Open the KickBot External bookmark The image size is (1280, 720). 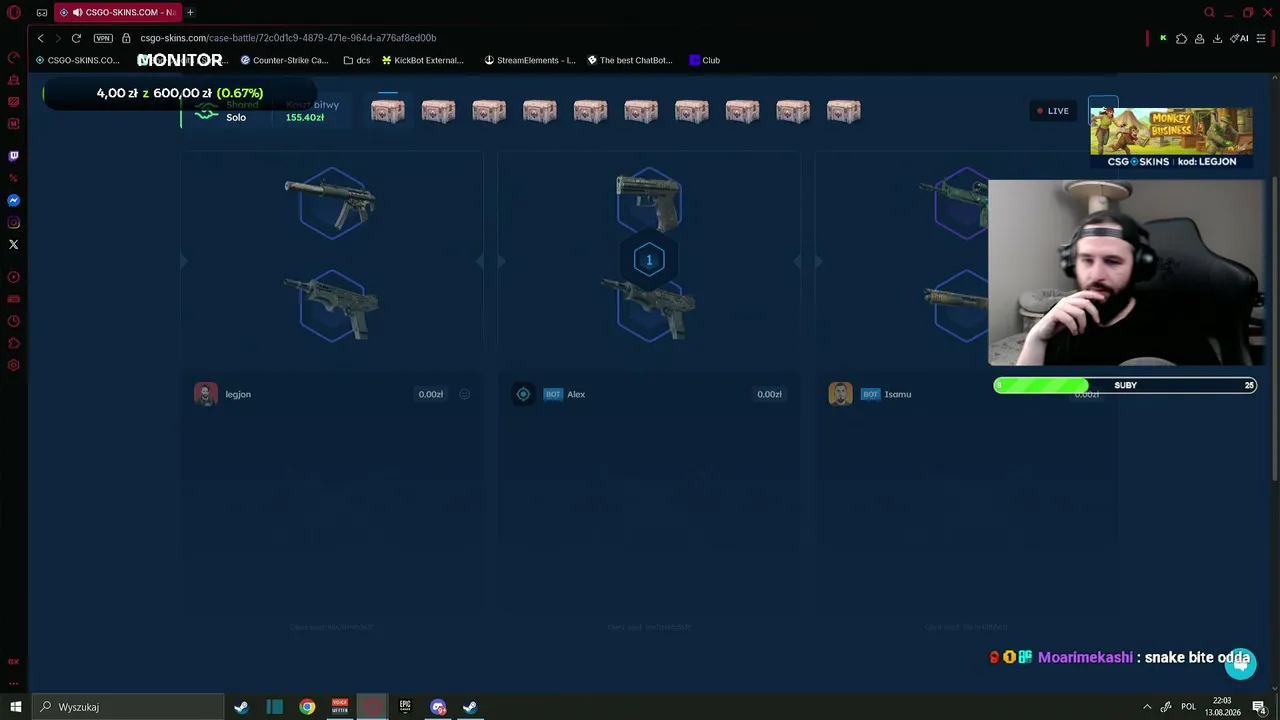click(423, 60)
